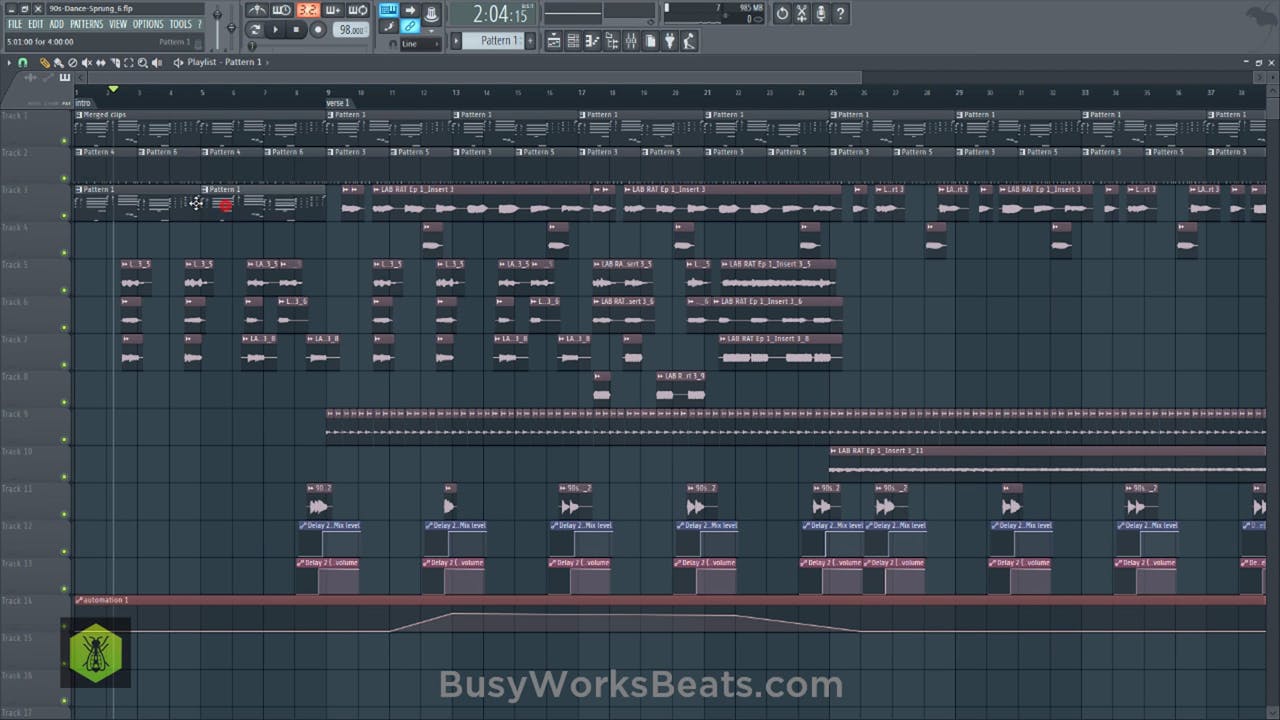Open the PATTERNS menu
Screen dimensions: 1280x720
point(87,23)
